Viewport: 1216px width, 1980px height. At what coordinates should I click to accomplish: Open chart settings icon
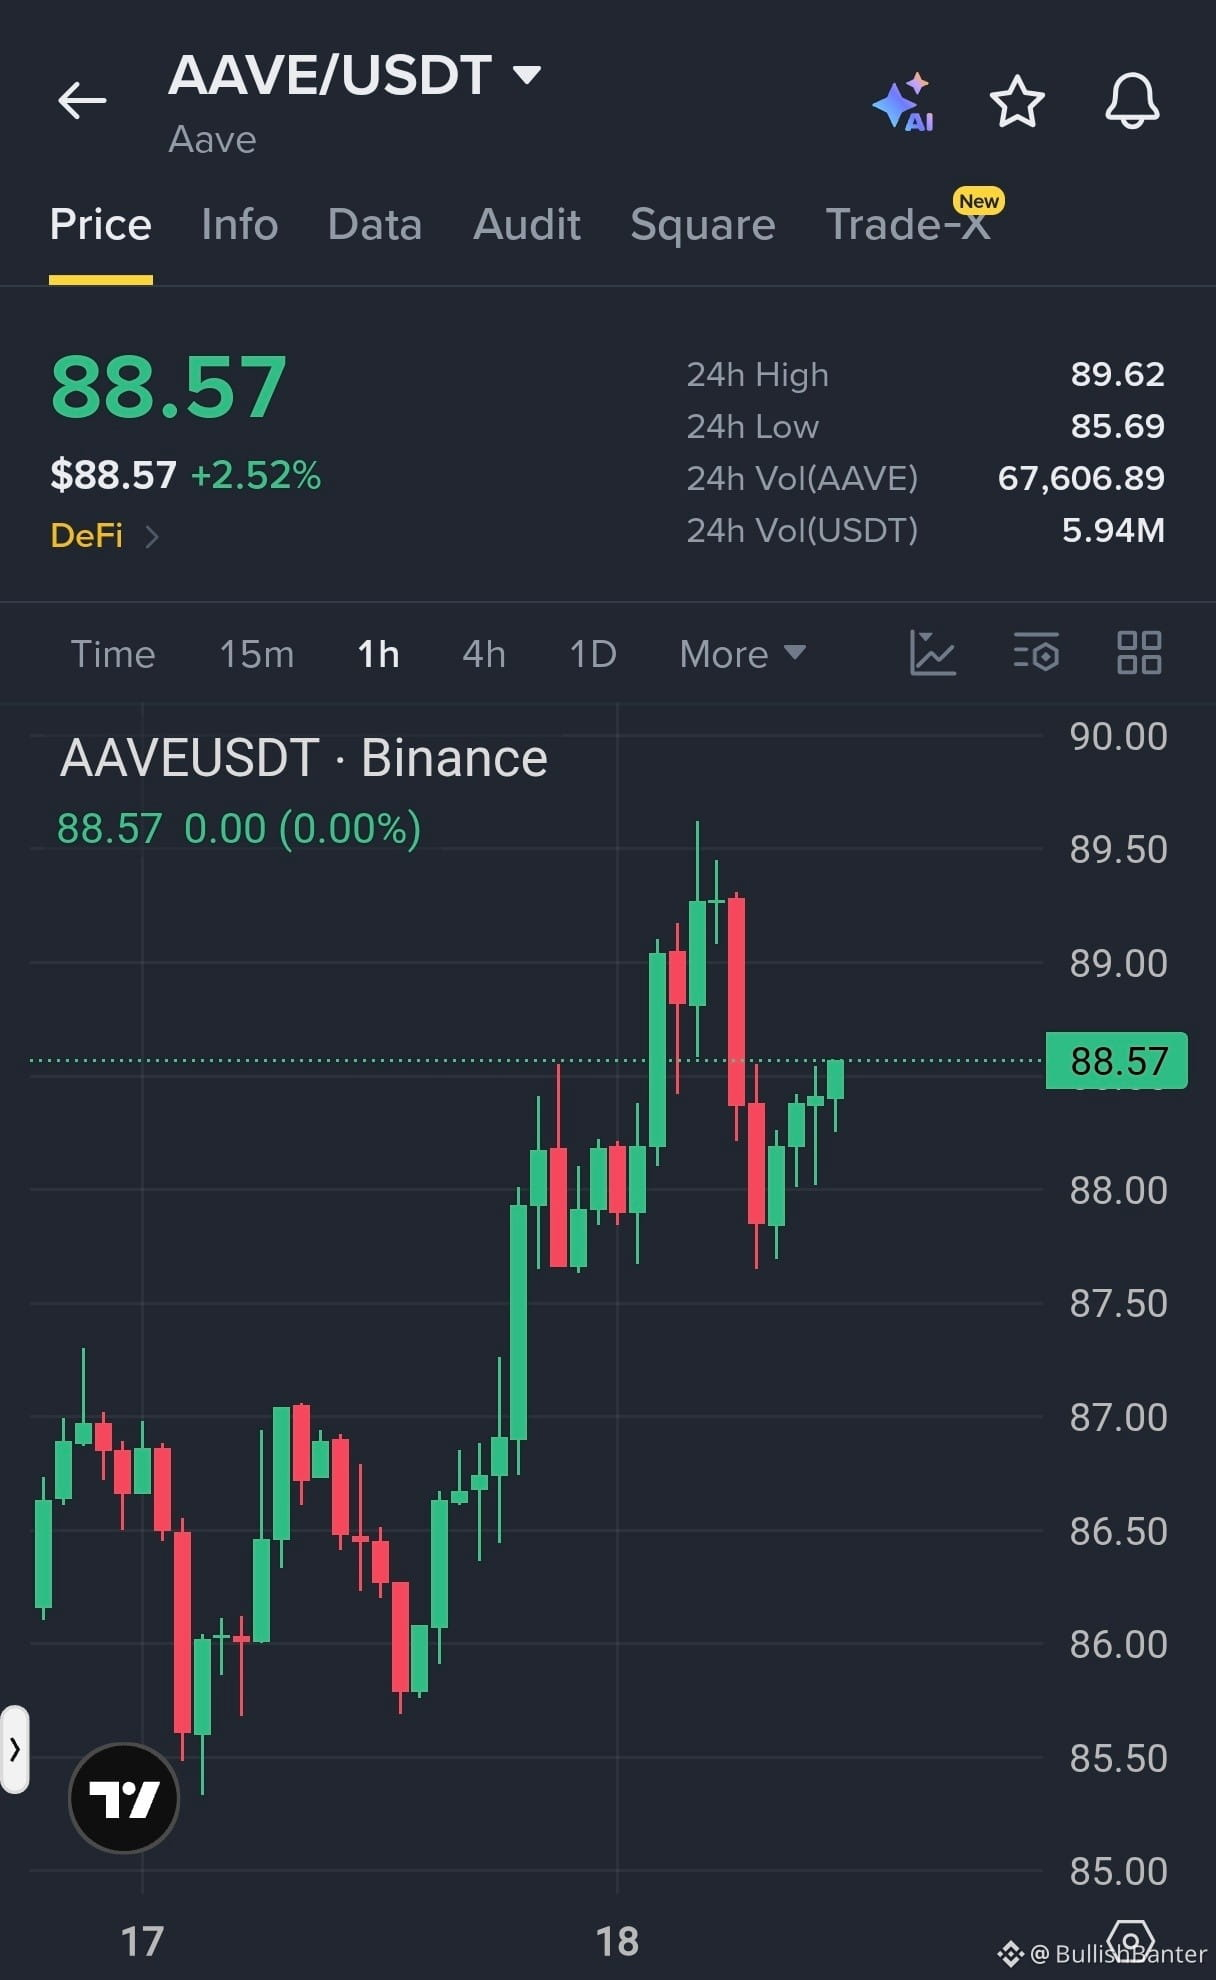(1036, 653)
